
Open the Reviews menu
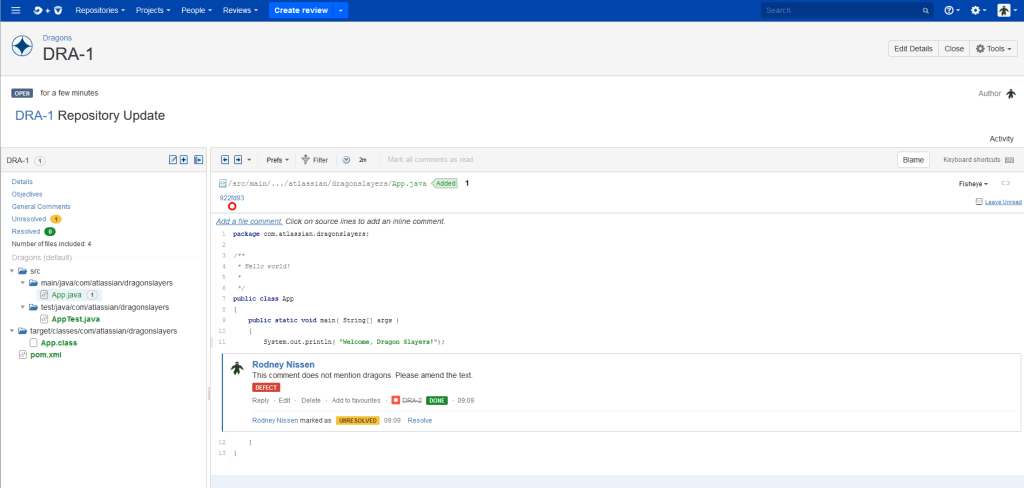tap(240, 10)
